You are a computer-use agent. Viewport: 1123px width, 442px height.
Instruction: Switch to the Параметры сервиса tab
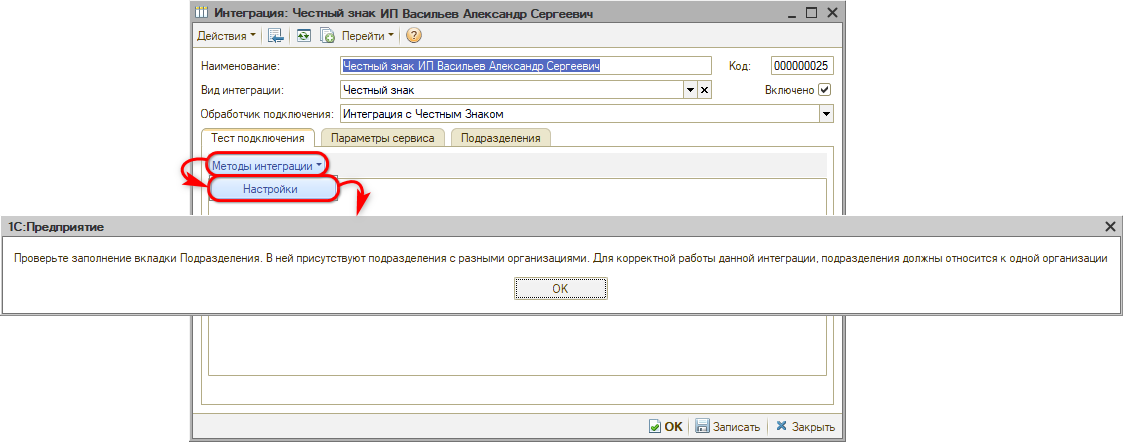click(382, 138)
